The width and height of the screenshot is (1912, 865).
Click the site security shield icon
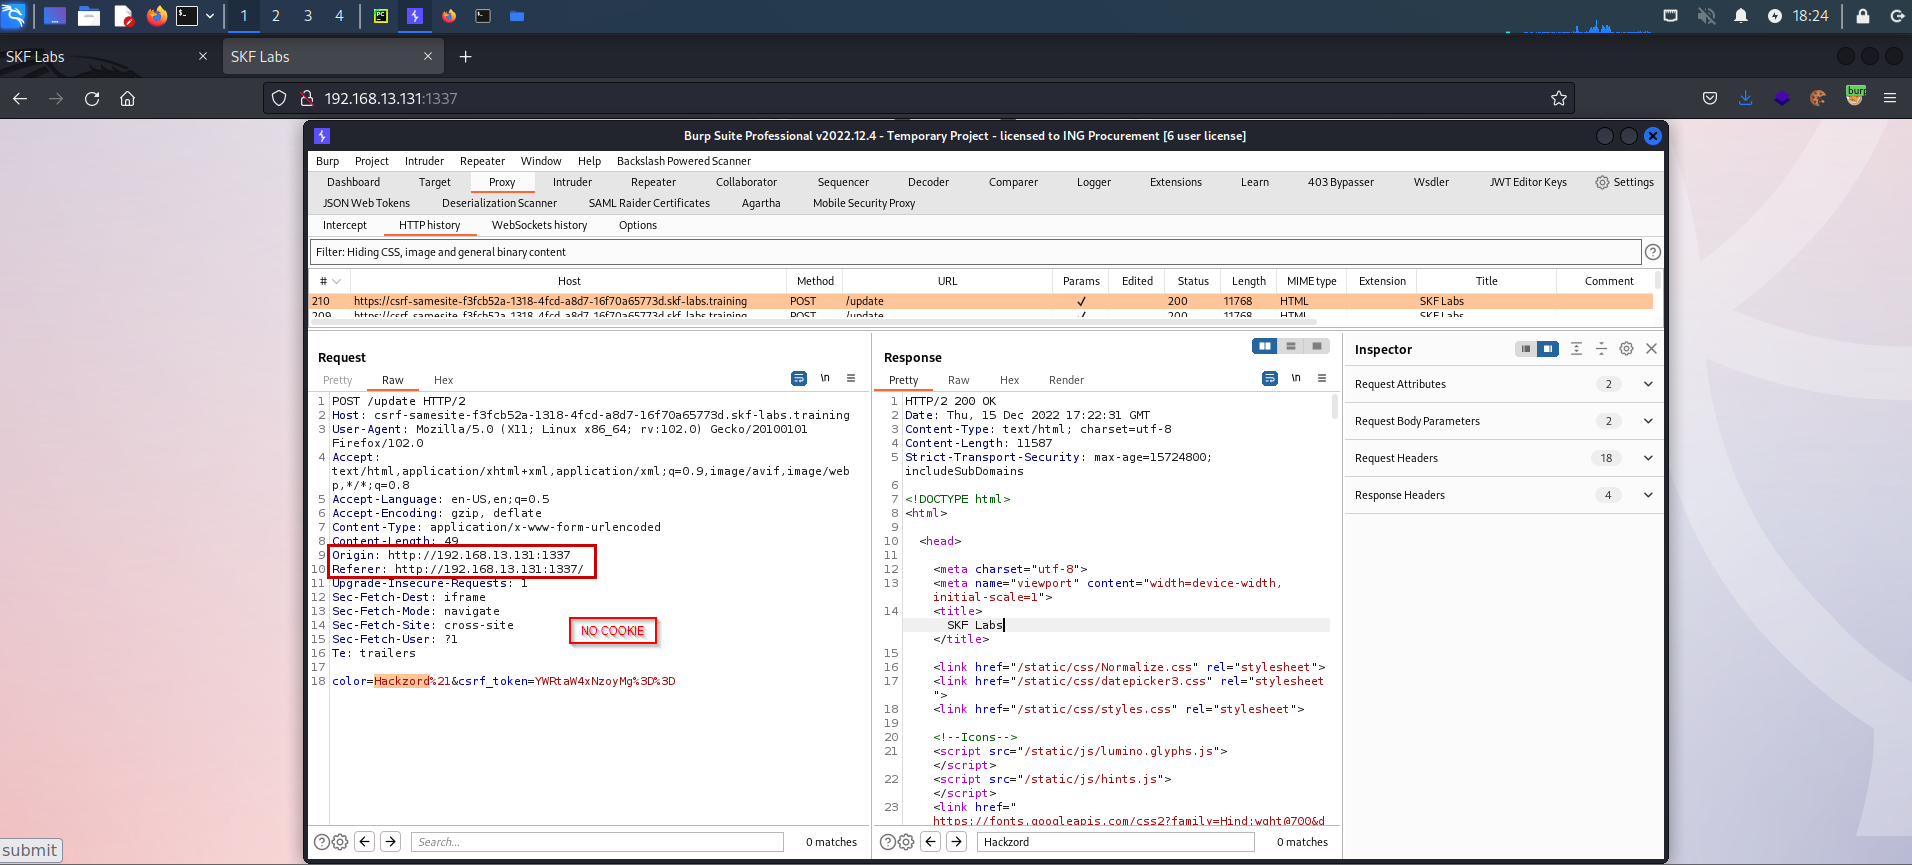pos(279,98)
